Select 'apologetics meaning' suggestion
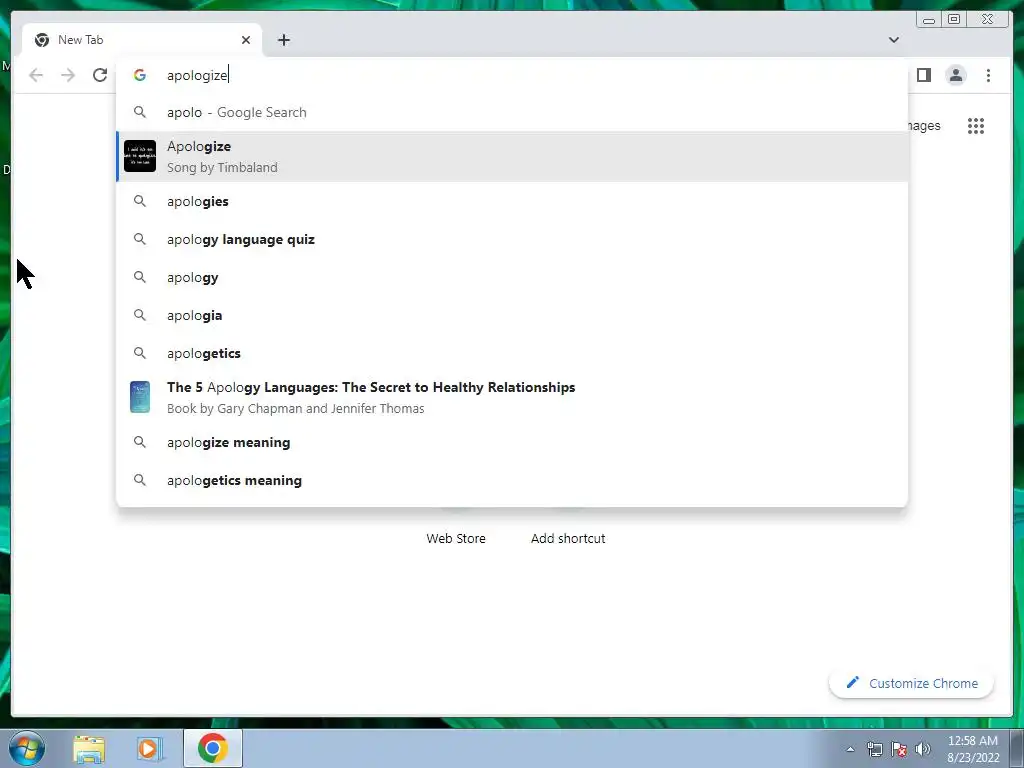 pyautogui.click(x=512, y=480)
